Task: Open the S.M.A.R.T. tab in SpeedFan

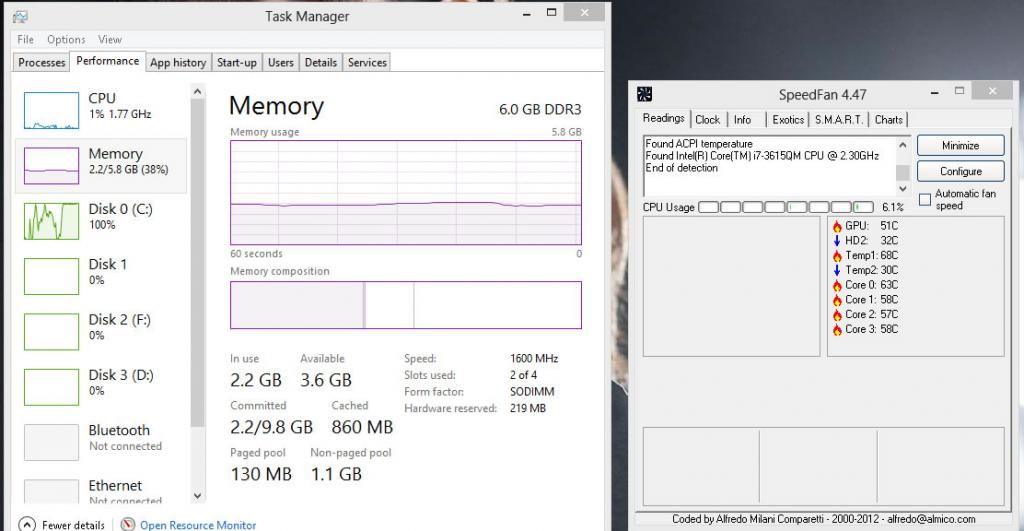Action: [839, 120]
